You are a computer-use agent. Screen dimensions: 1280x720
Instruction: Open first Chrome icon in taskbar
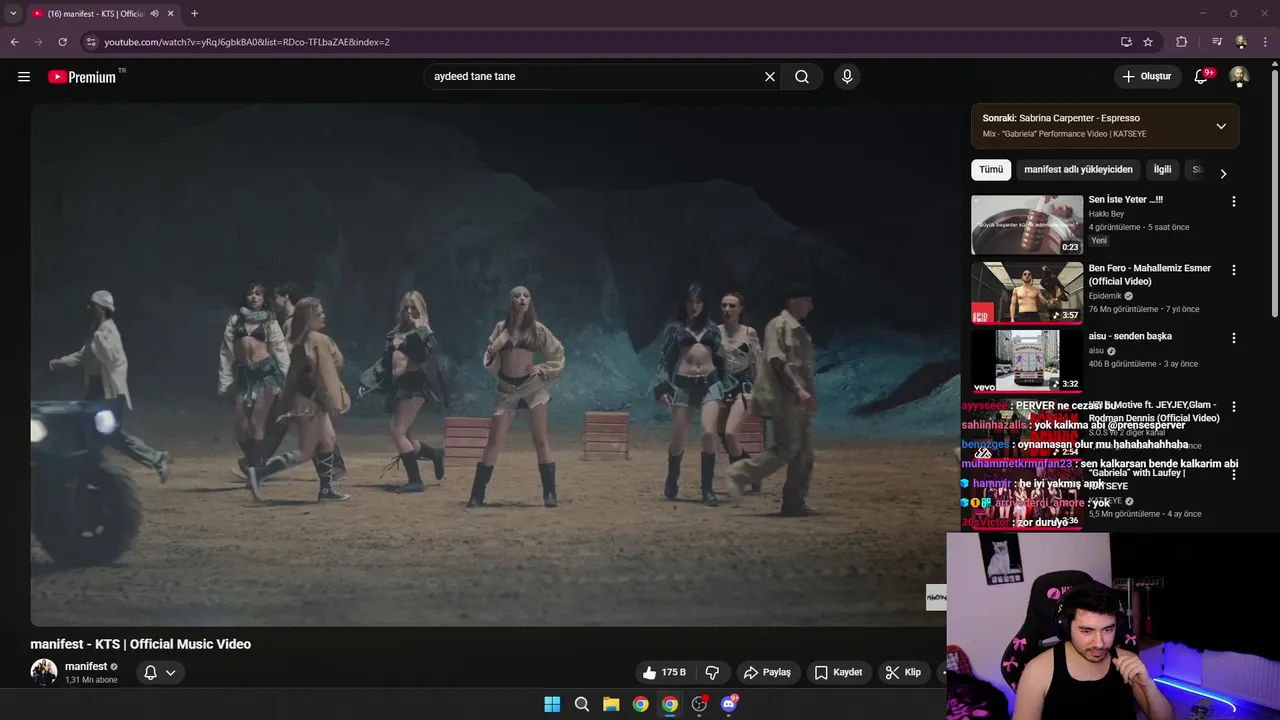click(x=641, y=704)
